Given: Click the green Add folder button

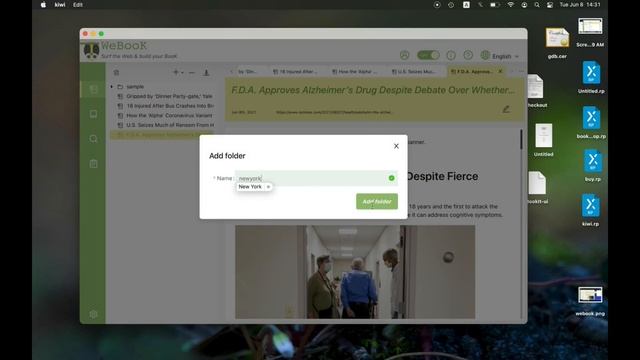Looking at the screenshot, I should pyautogui.click(x=377, y=201).
